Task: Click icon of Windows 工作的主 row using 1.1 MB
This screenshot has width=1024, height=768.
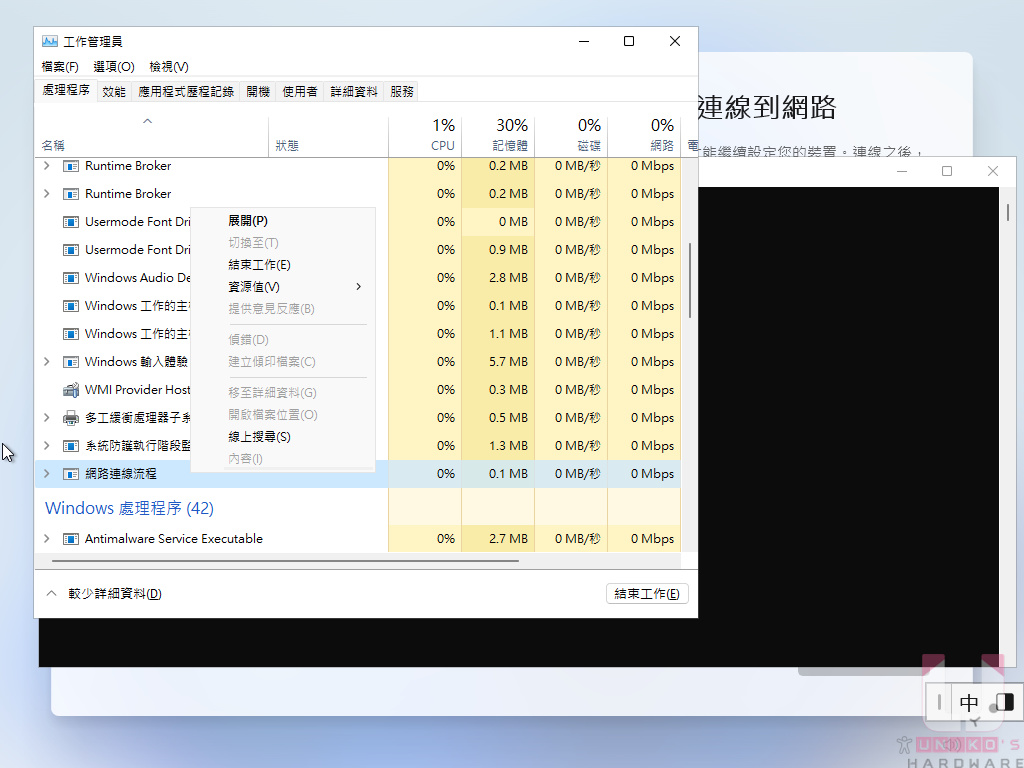Action: [71, 334]
